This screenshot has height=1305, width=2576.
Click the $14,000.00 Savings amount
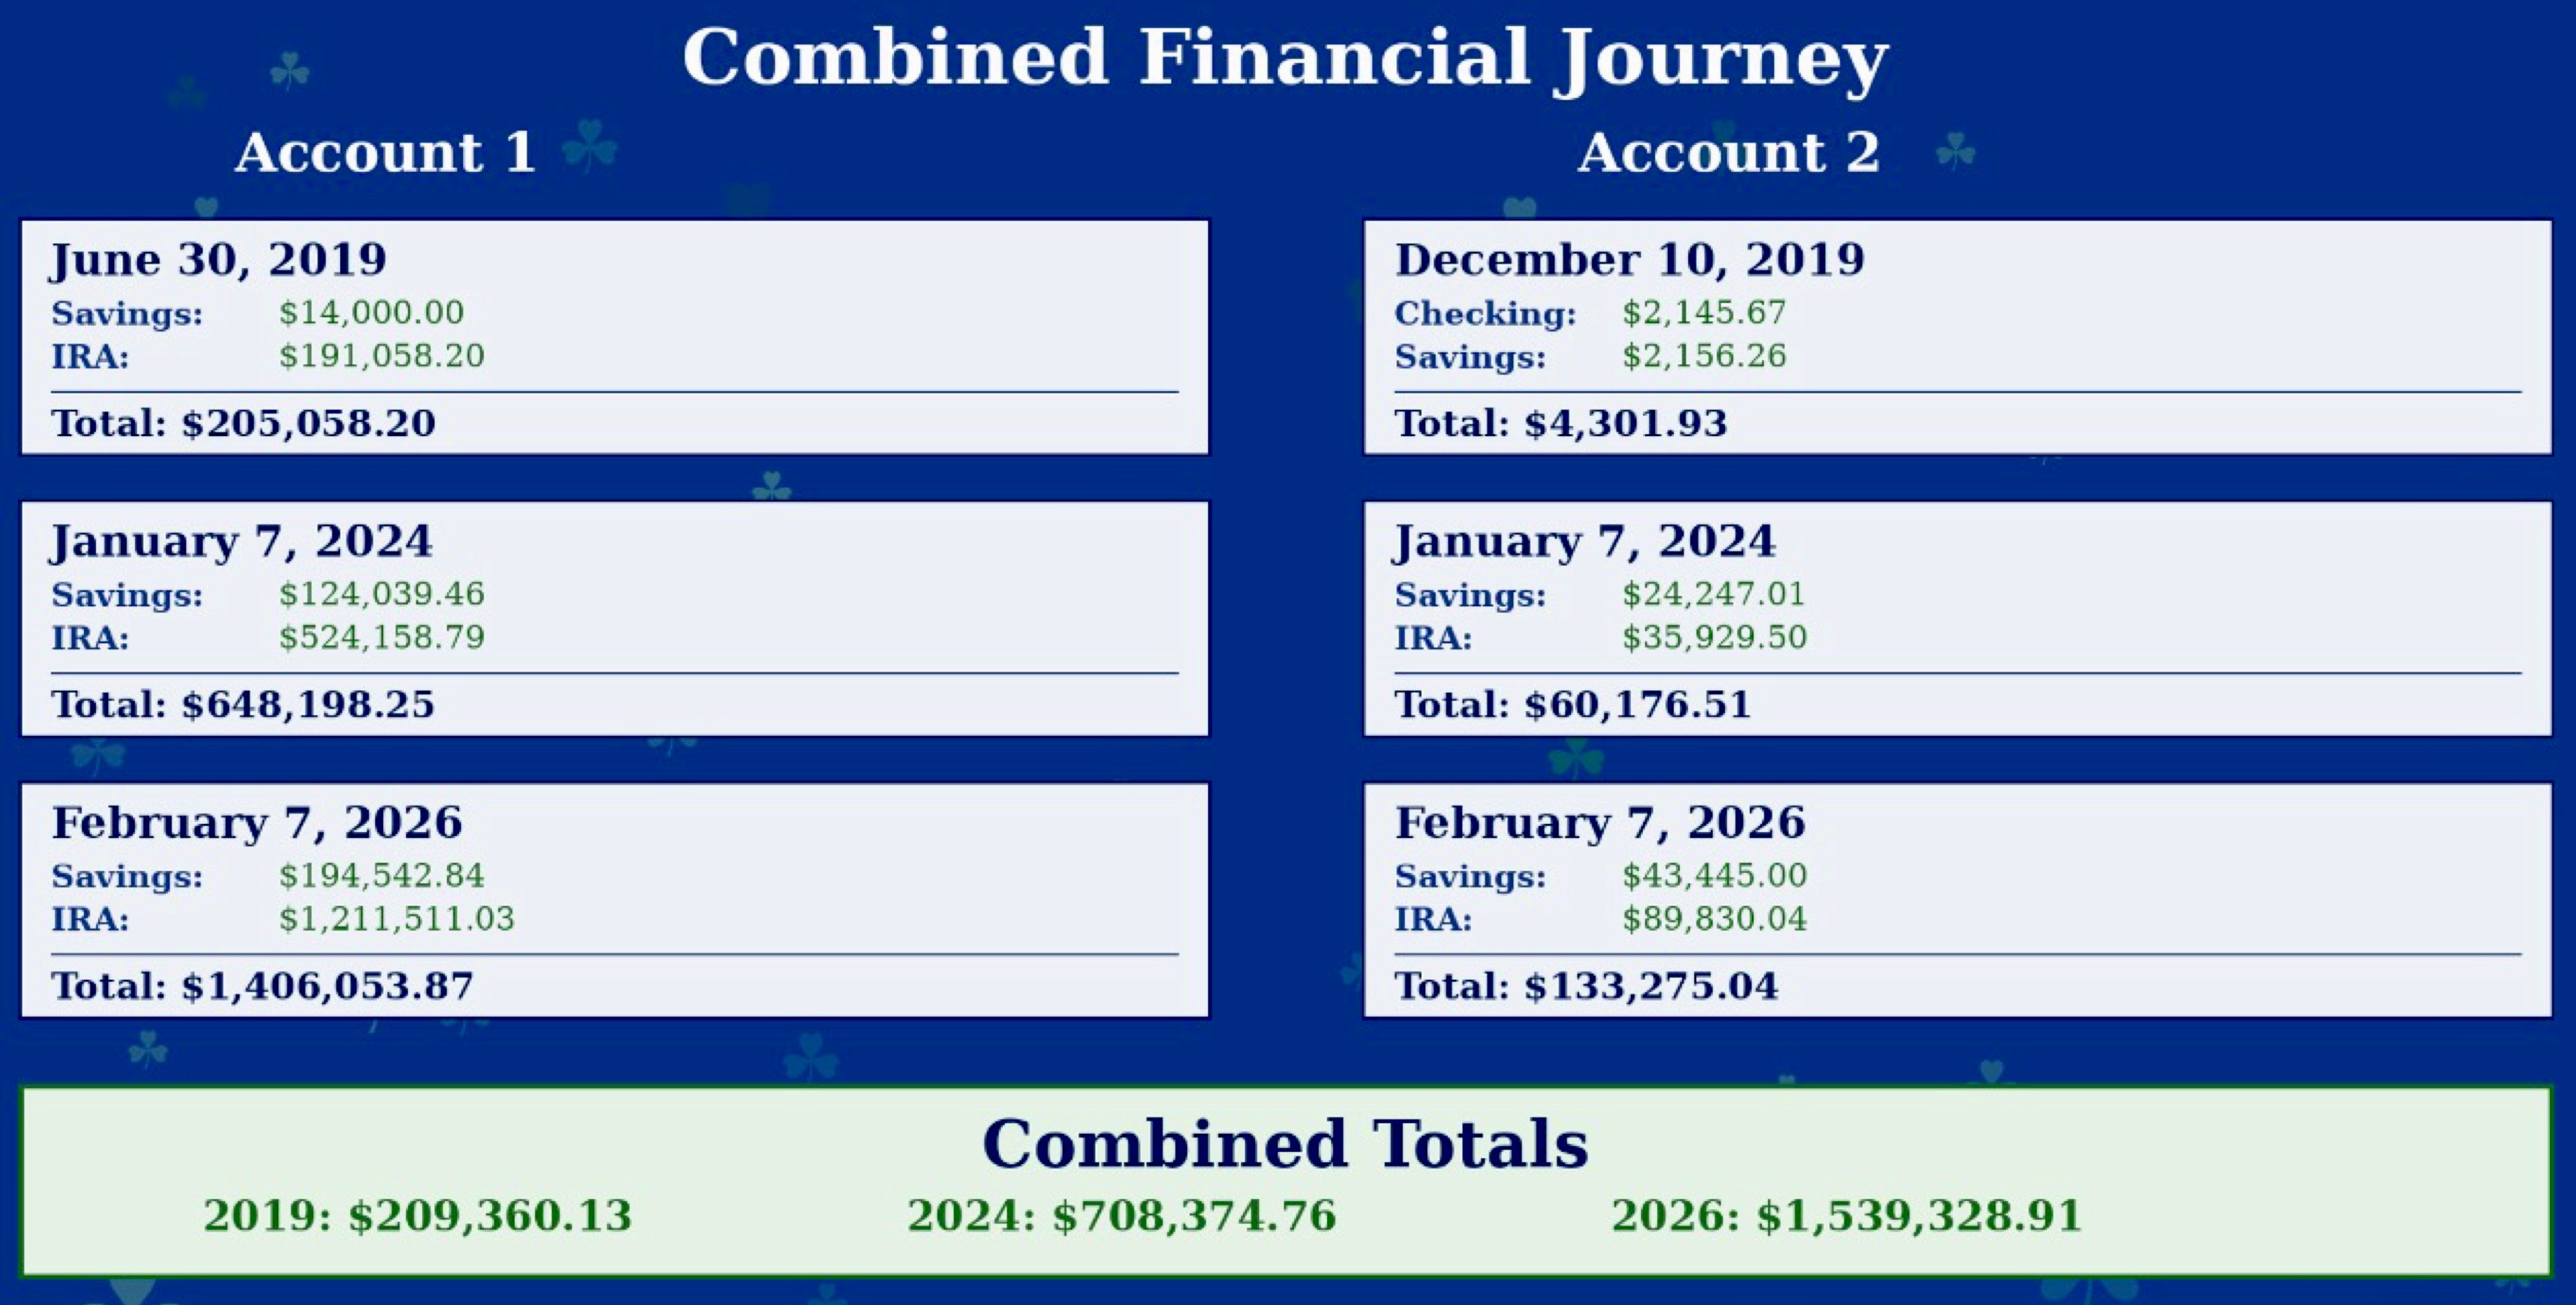(x=371, y=313)
